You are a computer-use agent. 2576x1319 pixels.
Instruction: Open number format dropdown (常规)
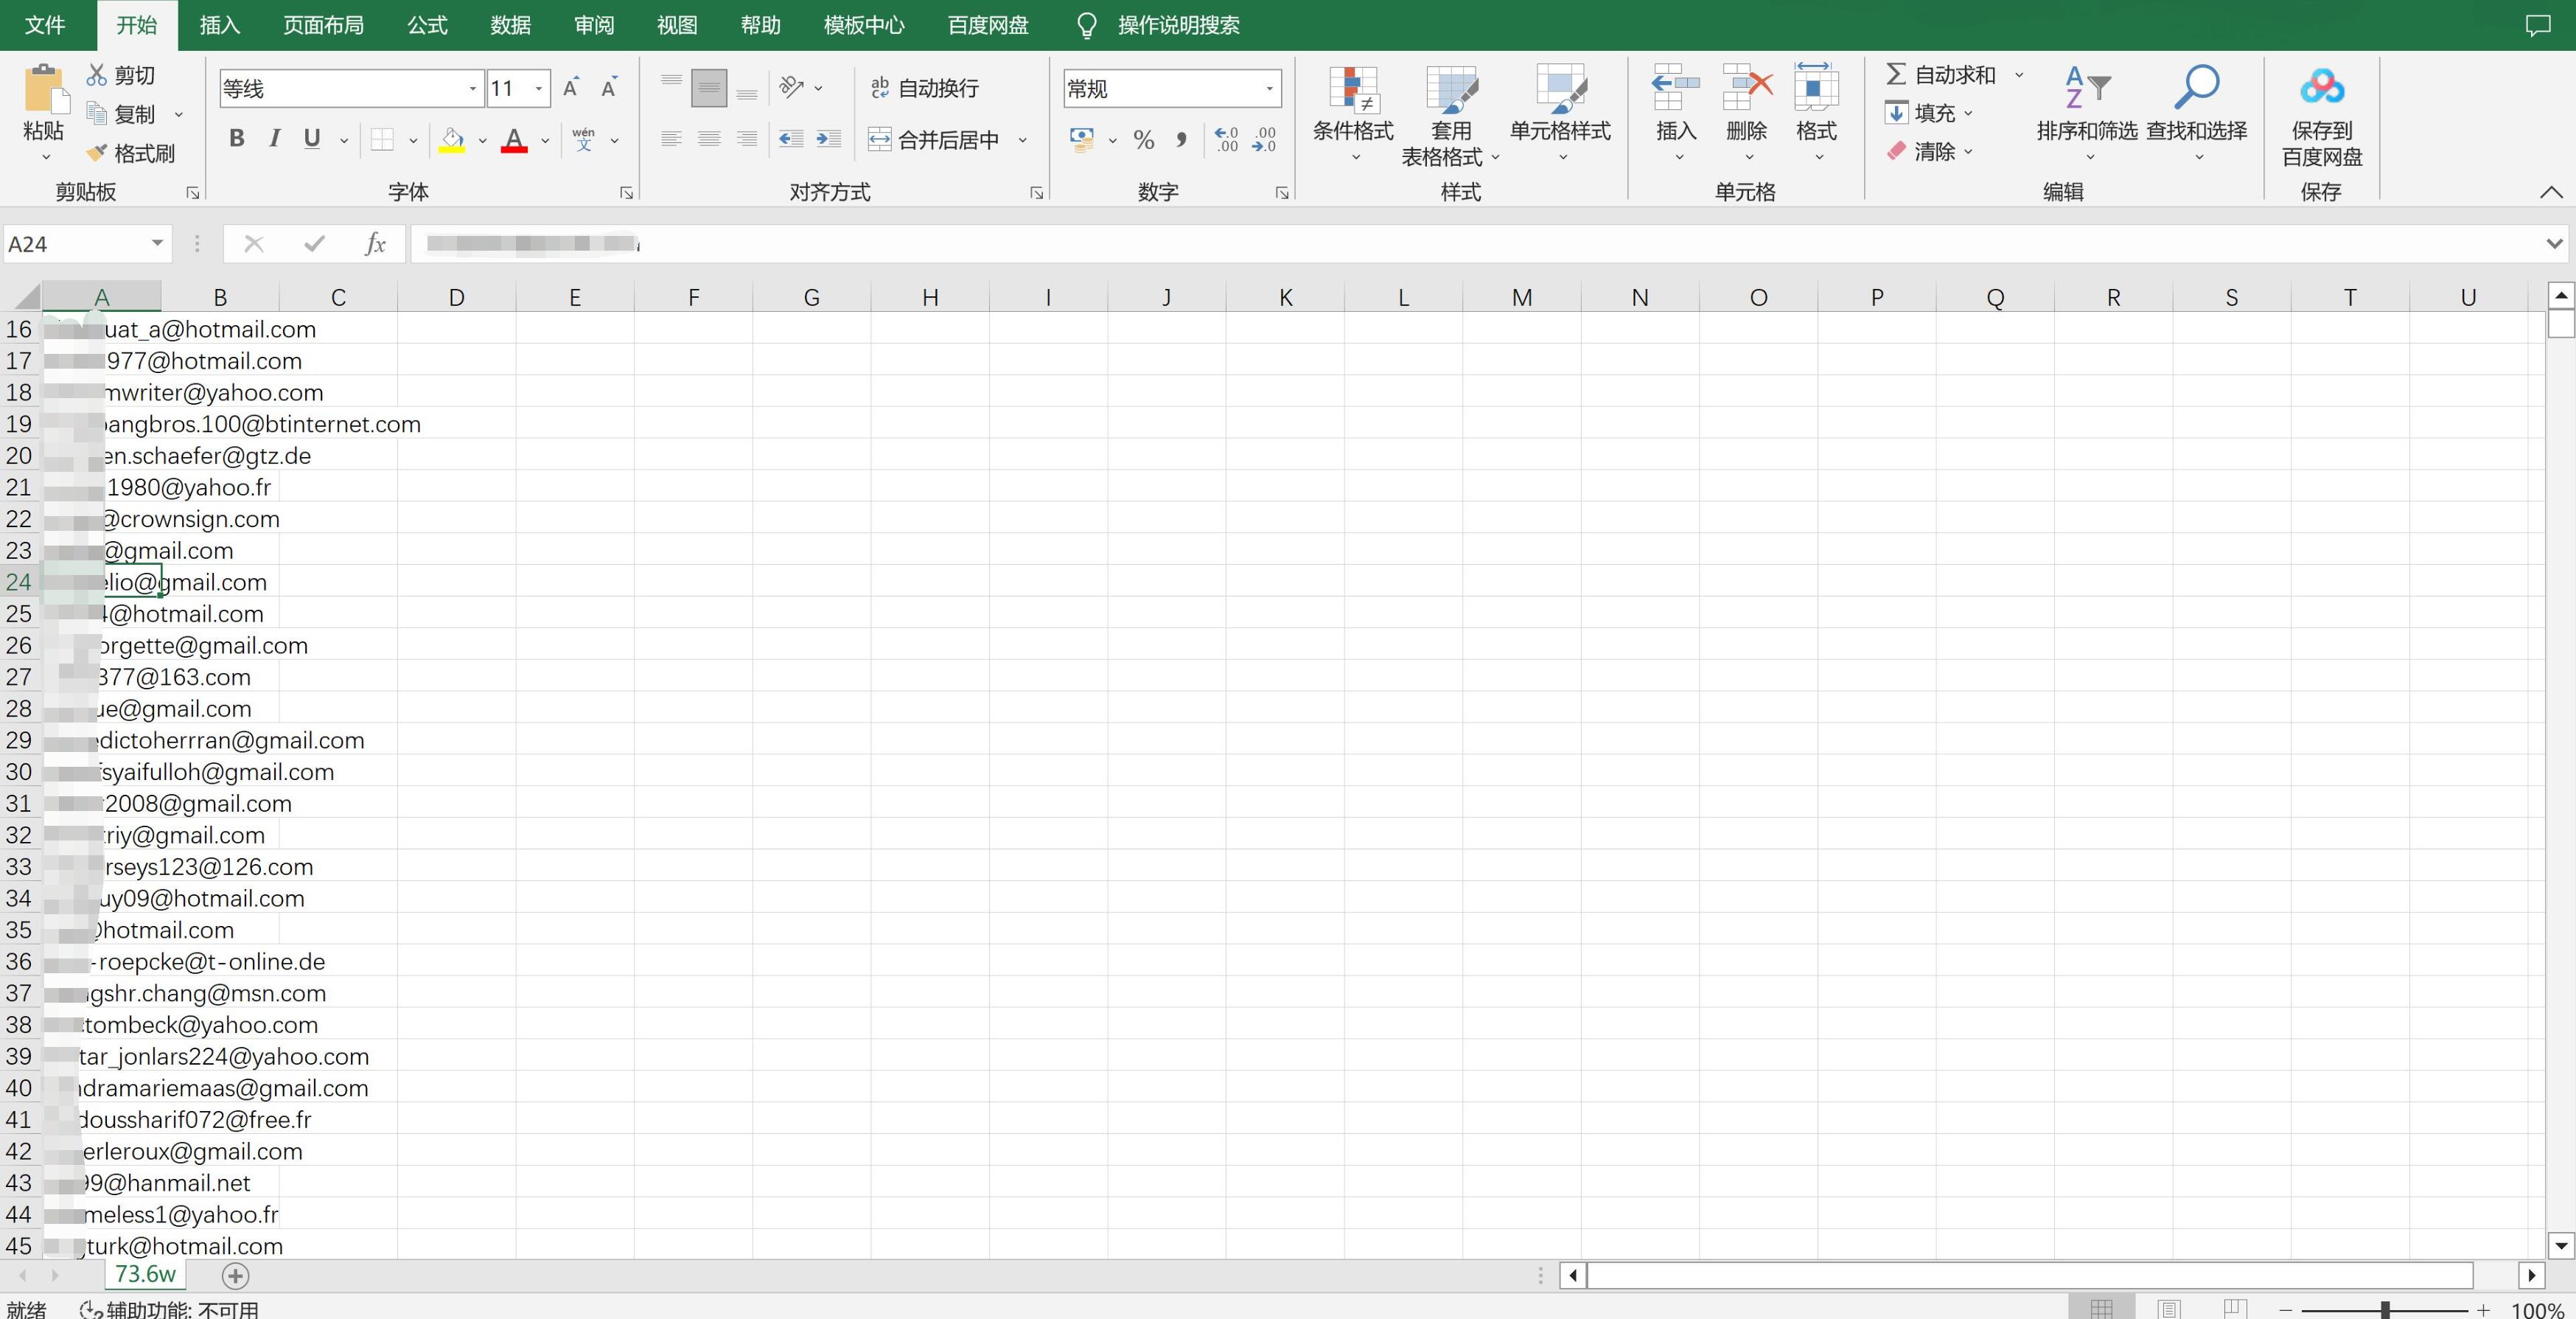pyautogui.click(x=1269, y=89)
